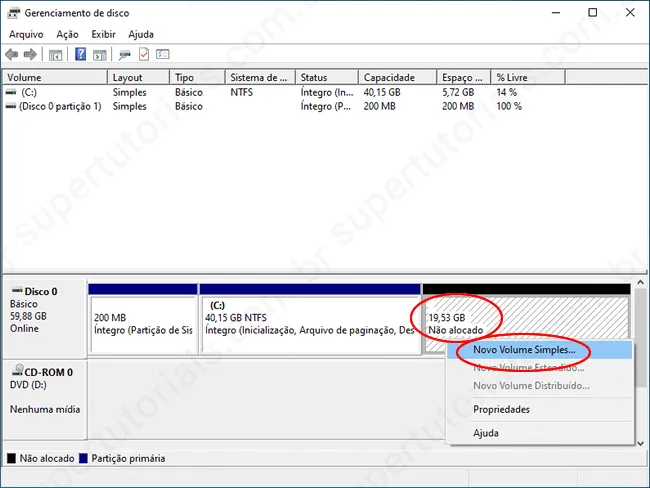Viewport: 650px width, 488px height.
Task: Open the Arquivo menu
Action: [x=26, y=34]
